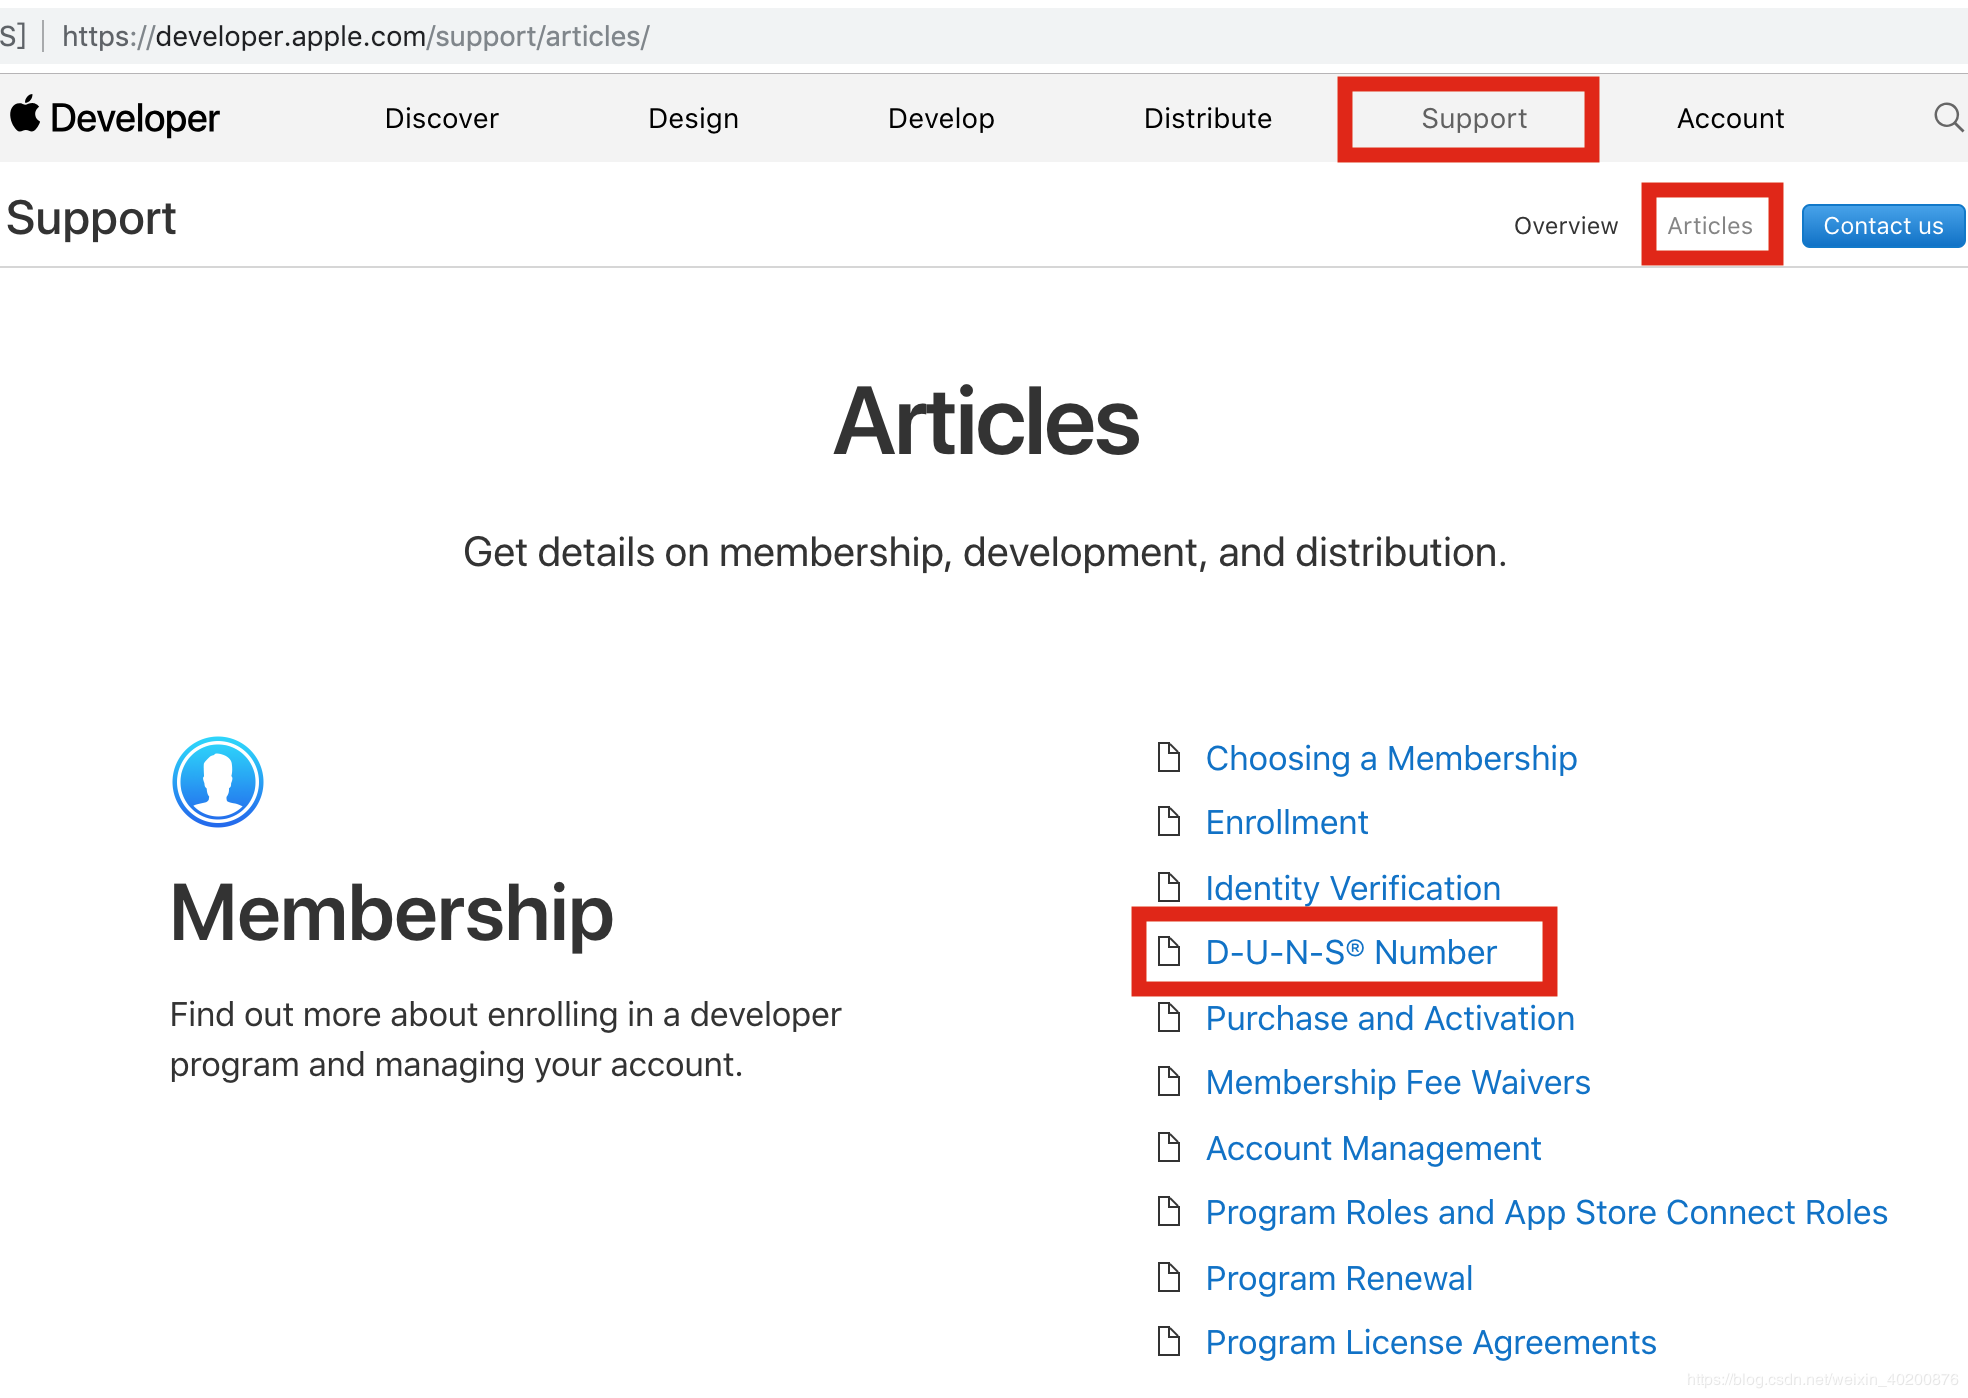Open the Support menu item
Image resolution: width=1968 pixels, height=1398 pixels.
[1474, 118]
